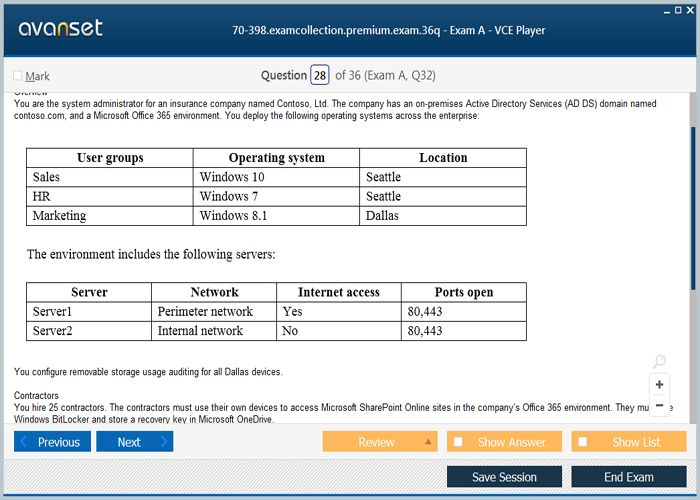Click the 'Marketing' table cell

[110, 216]
